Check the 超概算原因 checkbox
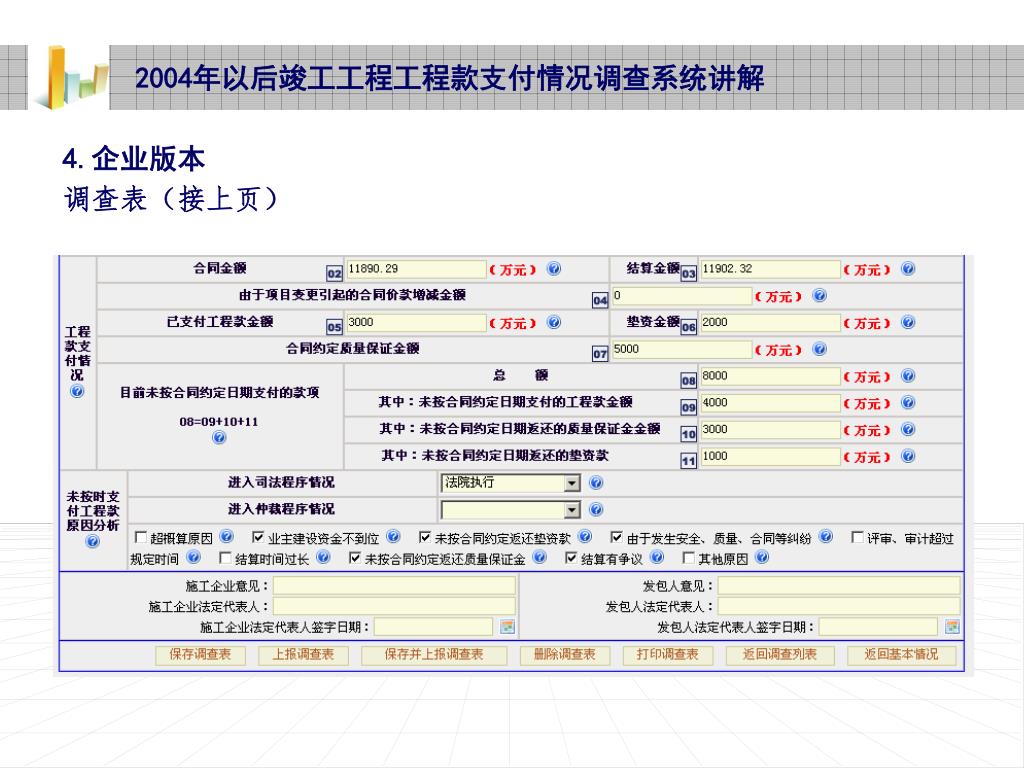The height and width of the screenshot is (768, 1024). coord(140,537)
